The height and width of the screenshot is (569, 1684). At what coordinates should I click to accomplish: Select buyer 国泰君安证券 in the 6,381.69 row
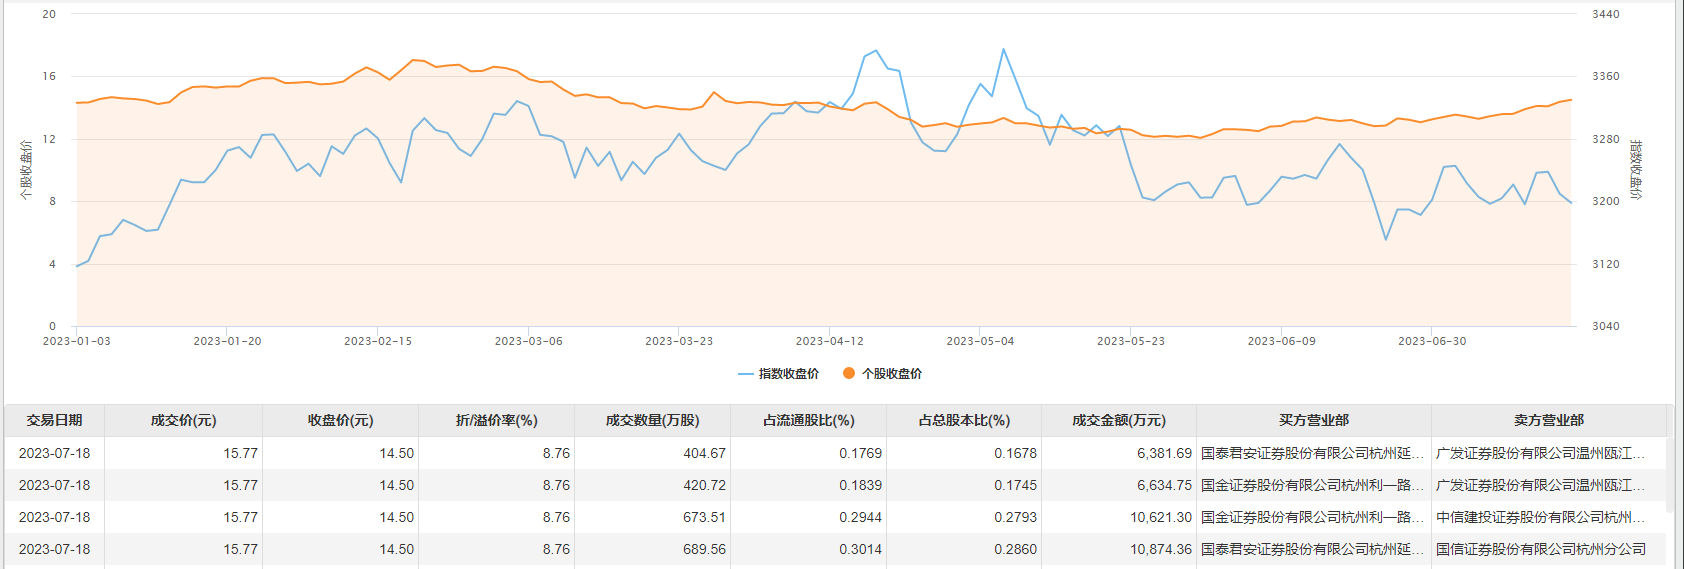point(1312,453)
